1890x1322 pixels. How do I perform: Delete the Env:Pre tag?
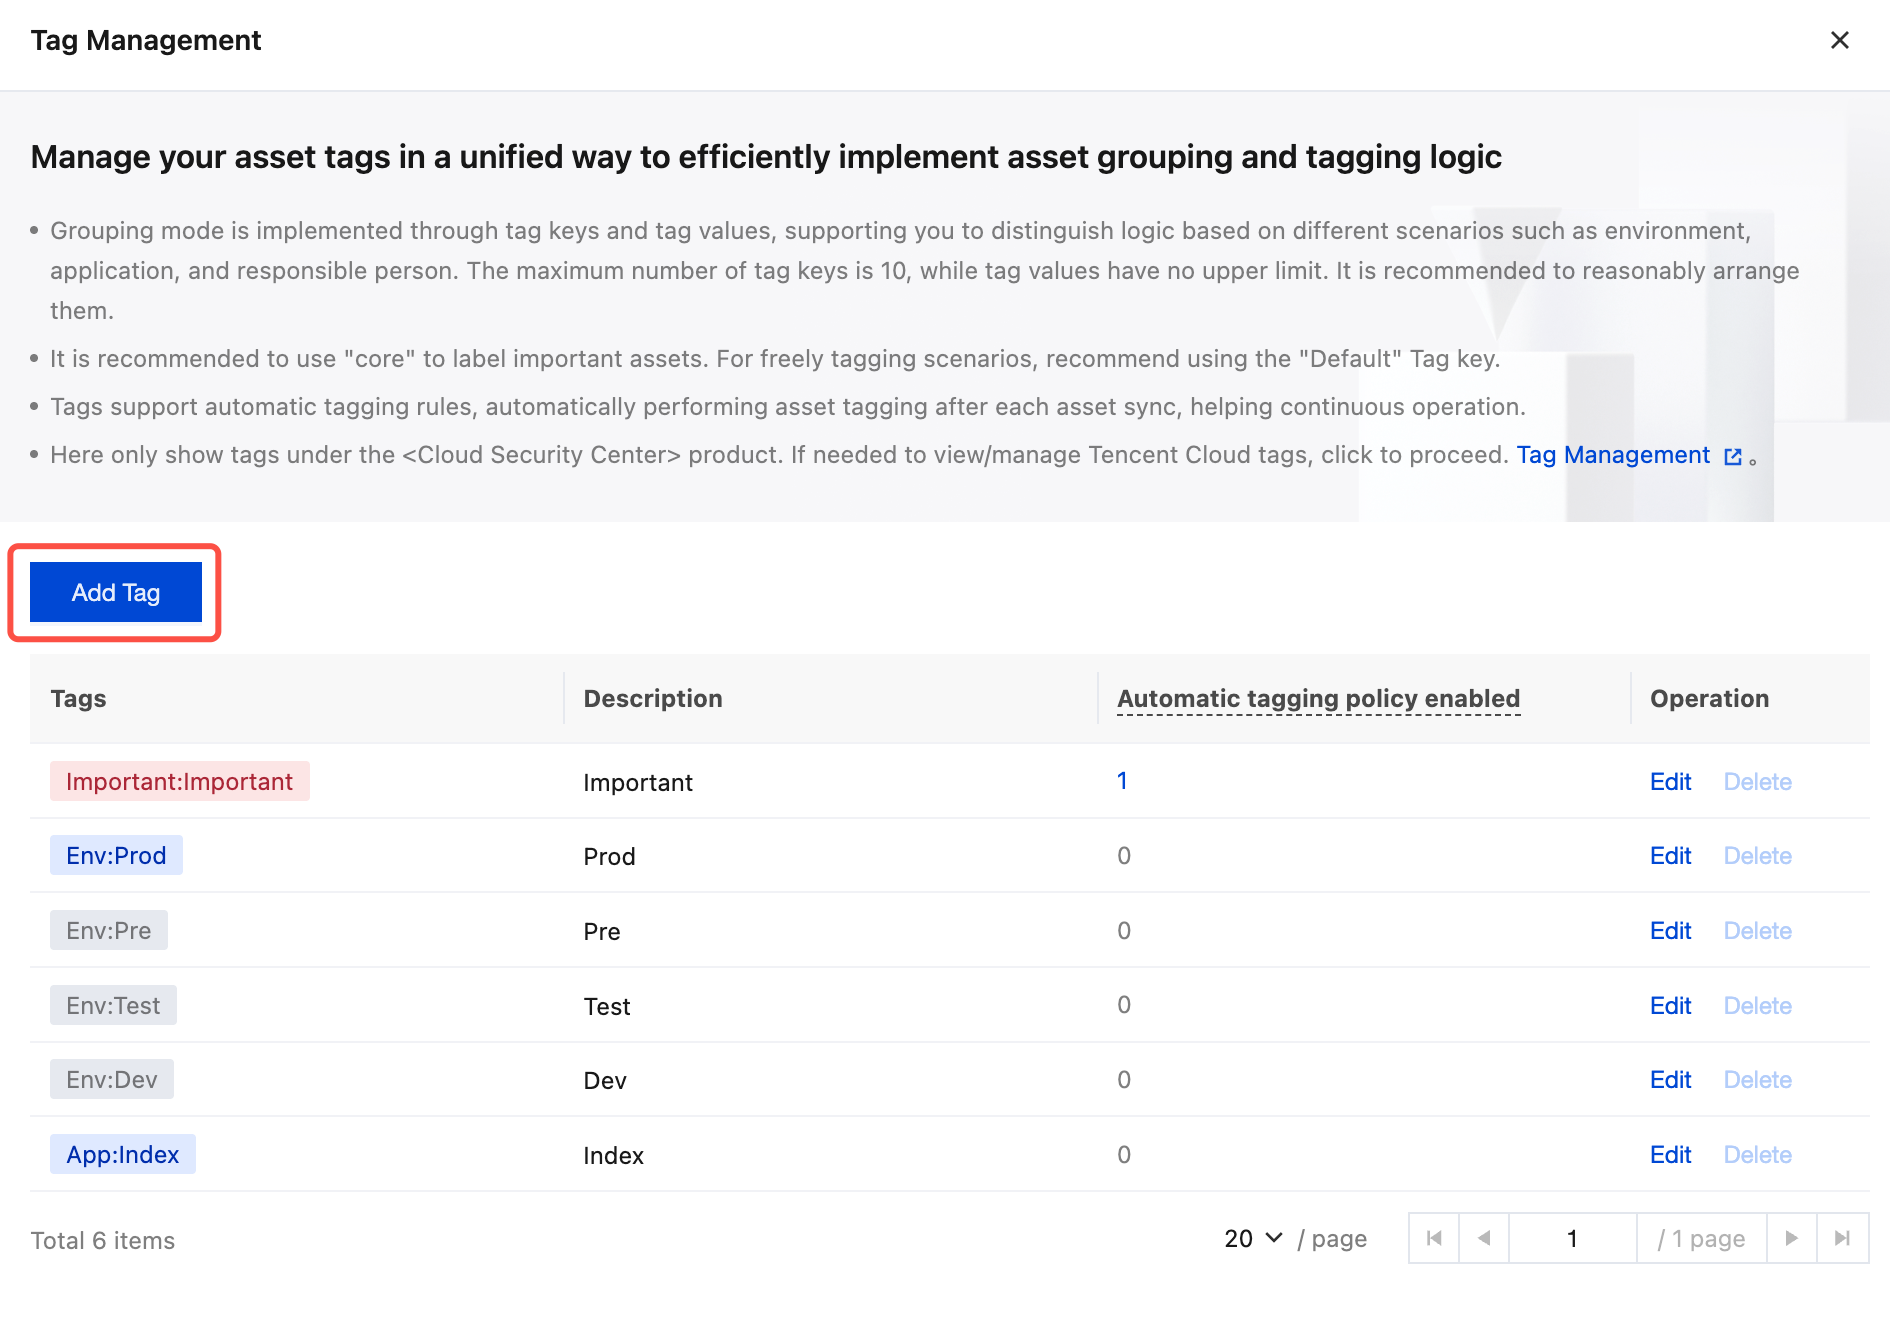1757,931
